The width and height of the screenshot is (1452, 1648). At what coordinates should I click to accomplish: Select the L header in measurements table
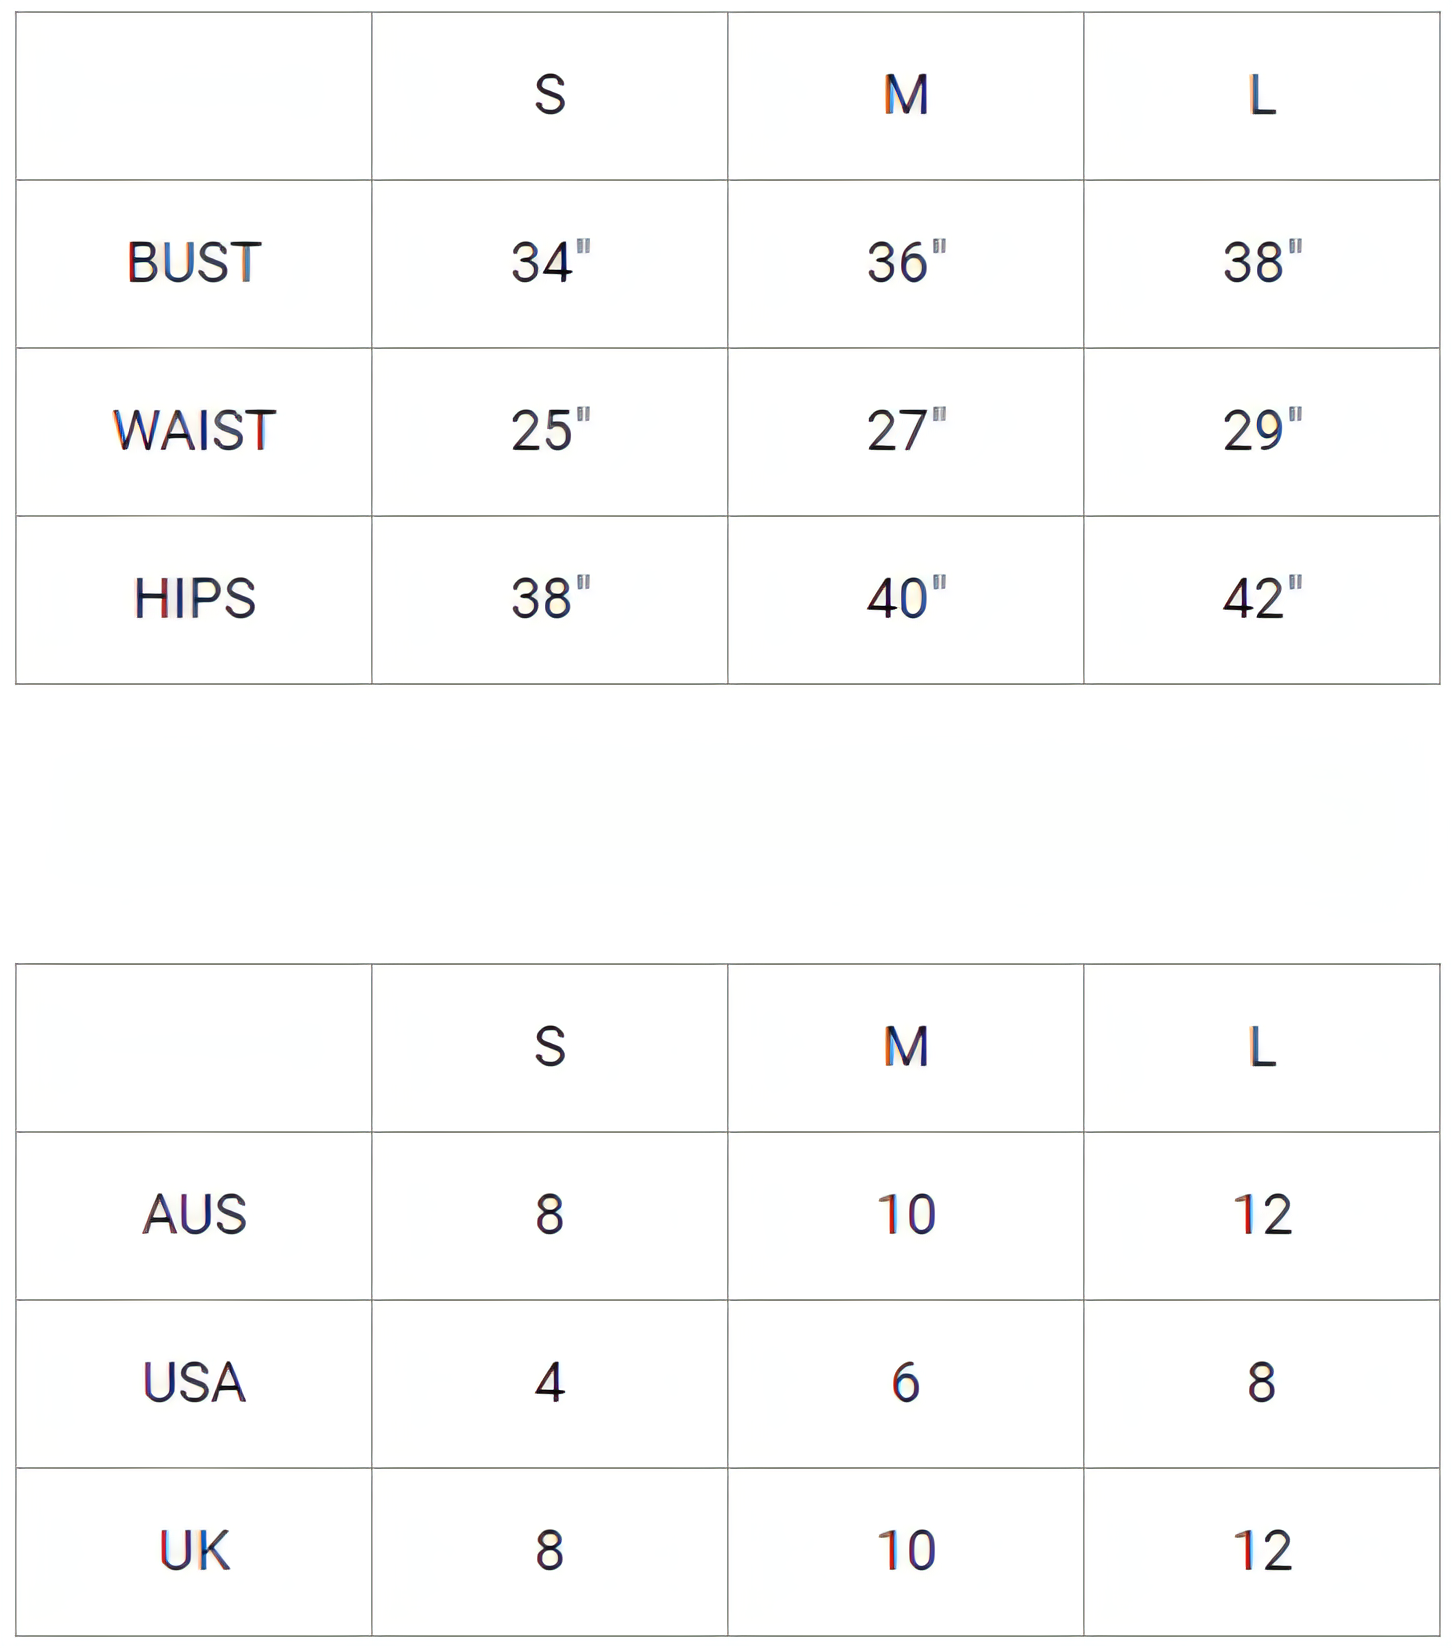(1261, 95)
